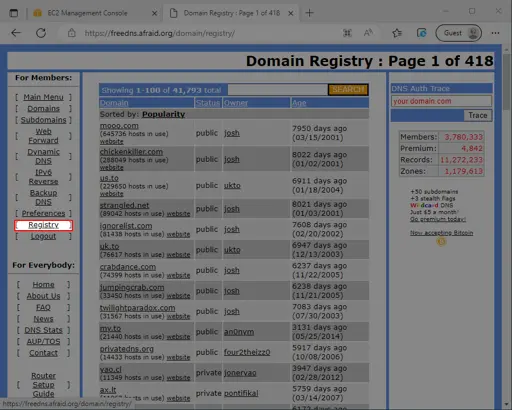Click Now accepting Bitcoin link
This screenshot has height=410, width=512.
coord(441,233)
